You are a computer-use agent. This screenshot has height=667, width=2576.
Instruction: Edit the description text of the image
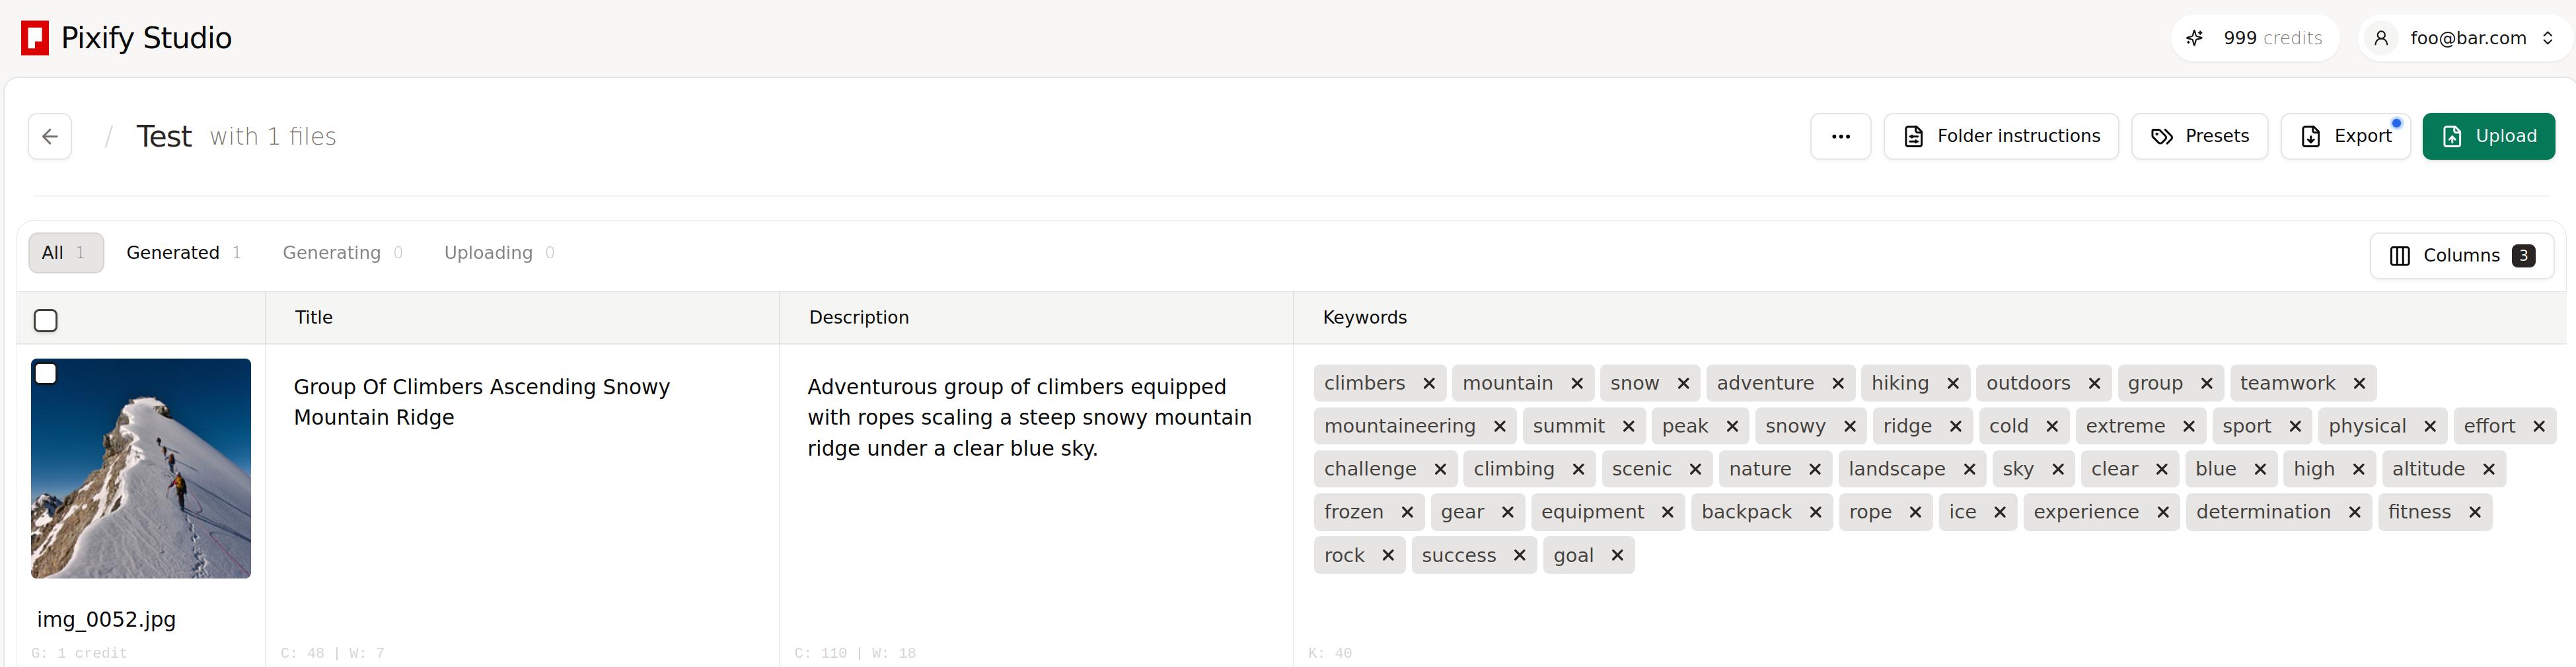1028,418
